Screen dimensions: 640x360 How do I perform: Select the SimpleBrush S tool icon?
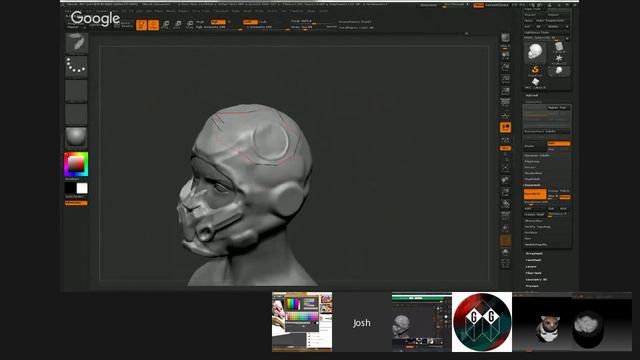pyautogui.click(x=535, y=70)
